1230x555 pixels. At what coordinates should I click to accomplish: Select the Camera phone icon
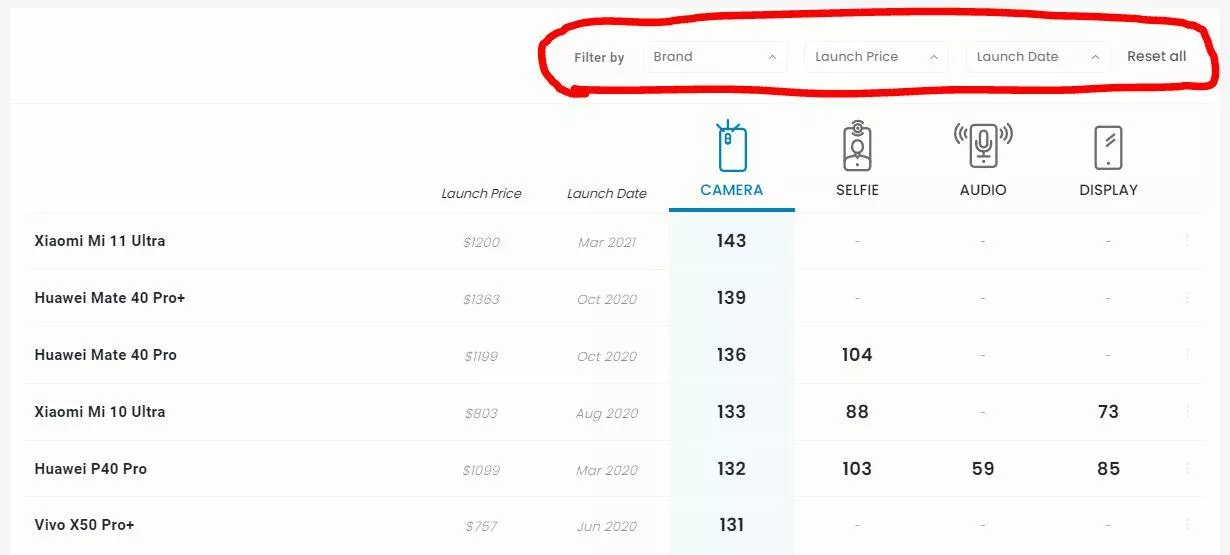[732, 146]
